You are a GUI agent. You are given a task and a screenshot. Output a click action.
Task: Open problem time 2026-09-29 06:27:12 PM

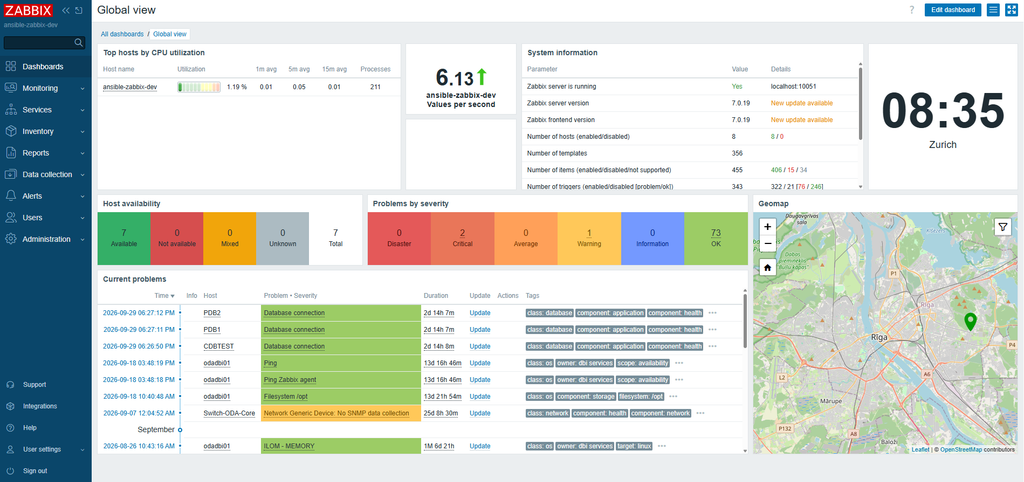pos(138,313)
